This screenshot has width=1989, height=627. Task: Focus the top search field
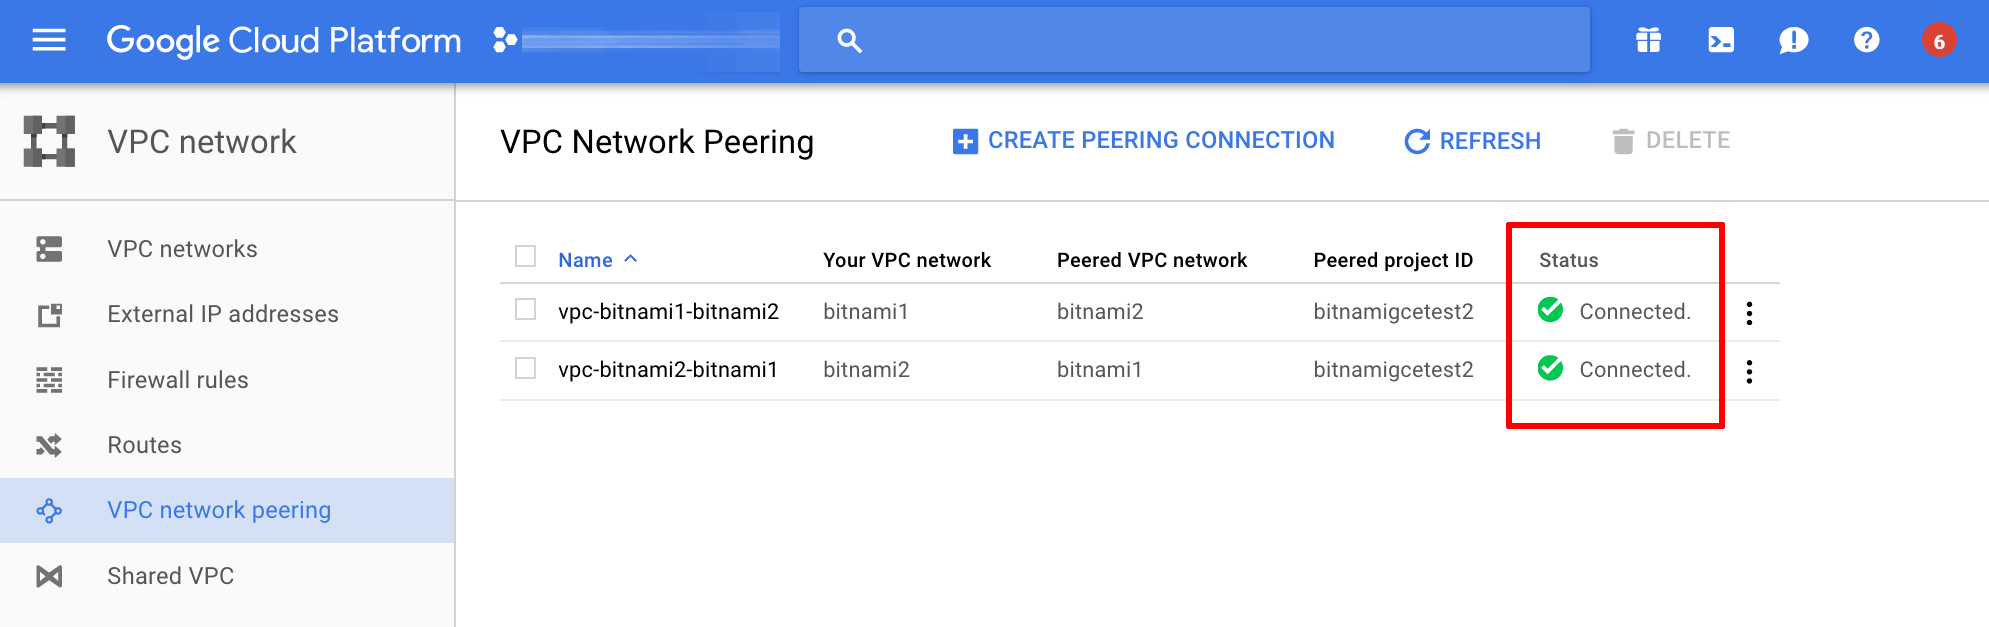(1194, 40)
